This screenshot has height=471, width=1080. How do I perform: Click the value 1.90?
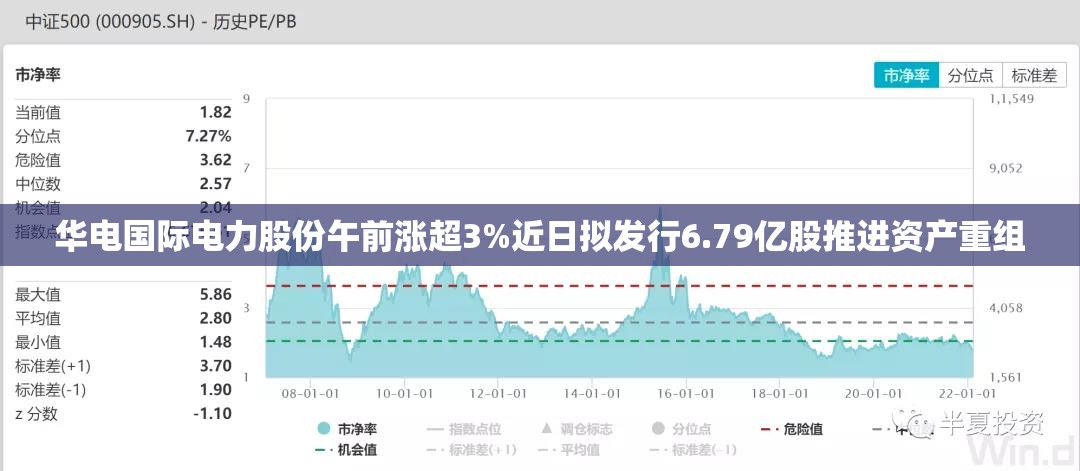[x=216, y=390]
